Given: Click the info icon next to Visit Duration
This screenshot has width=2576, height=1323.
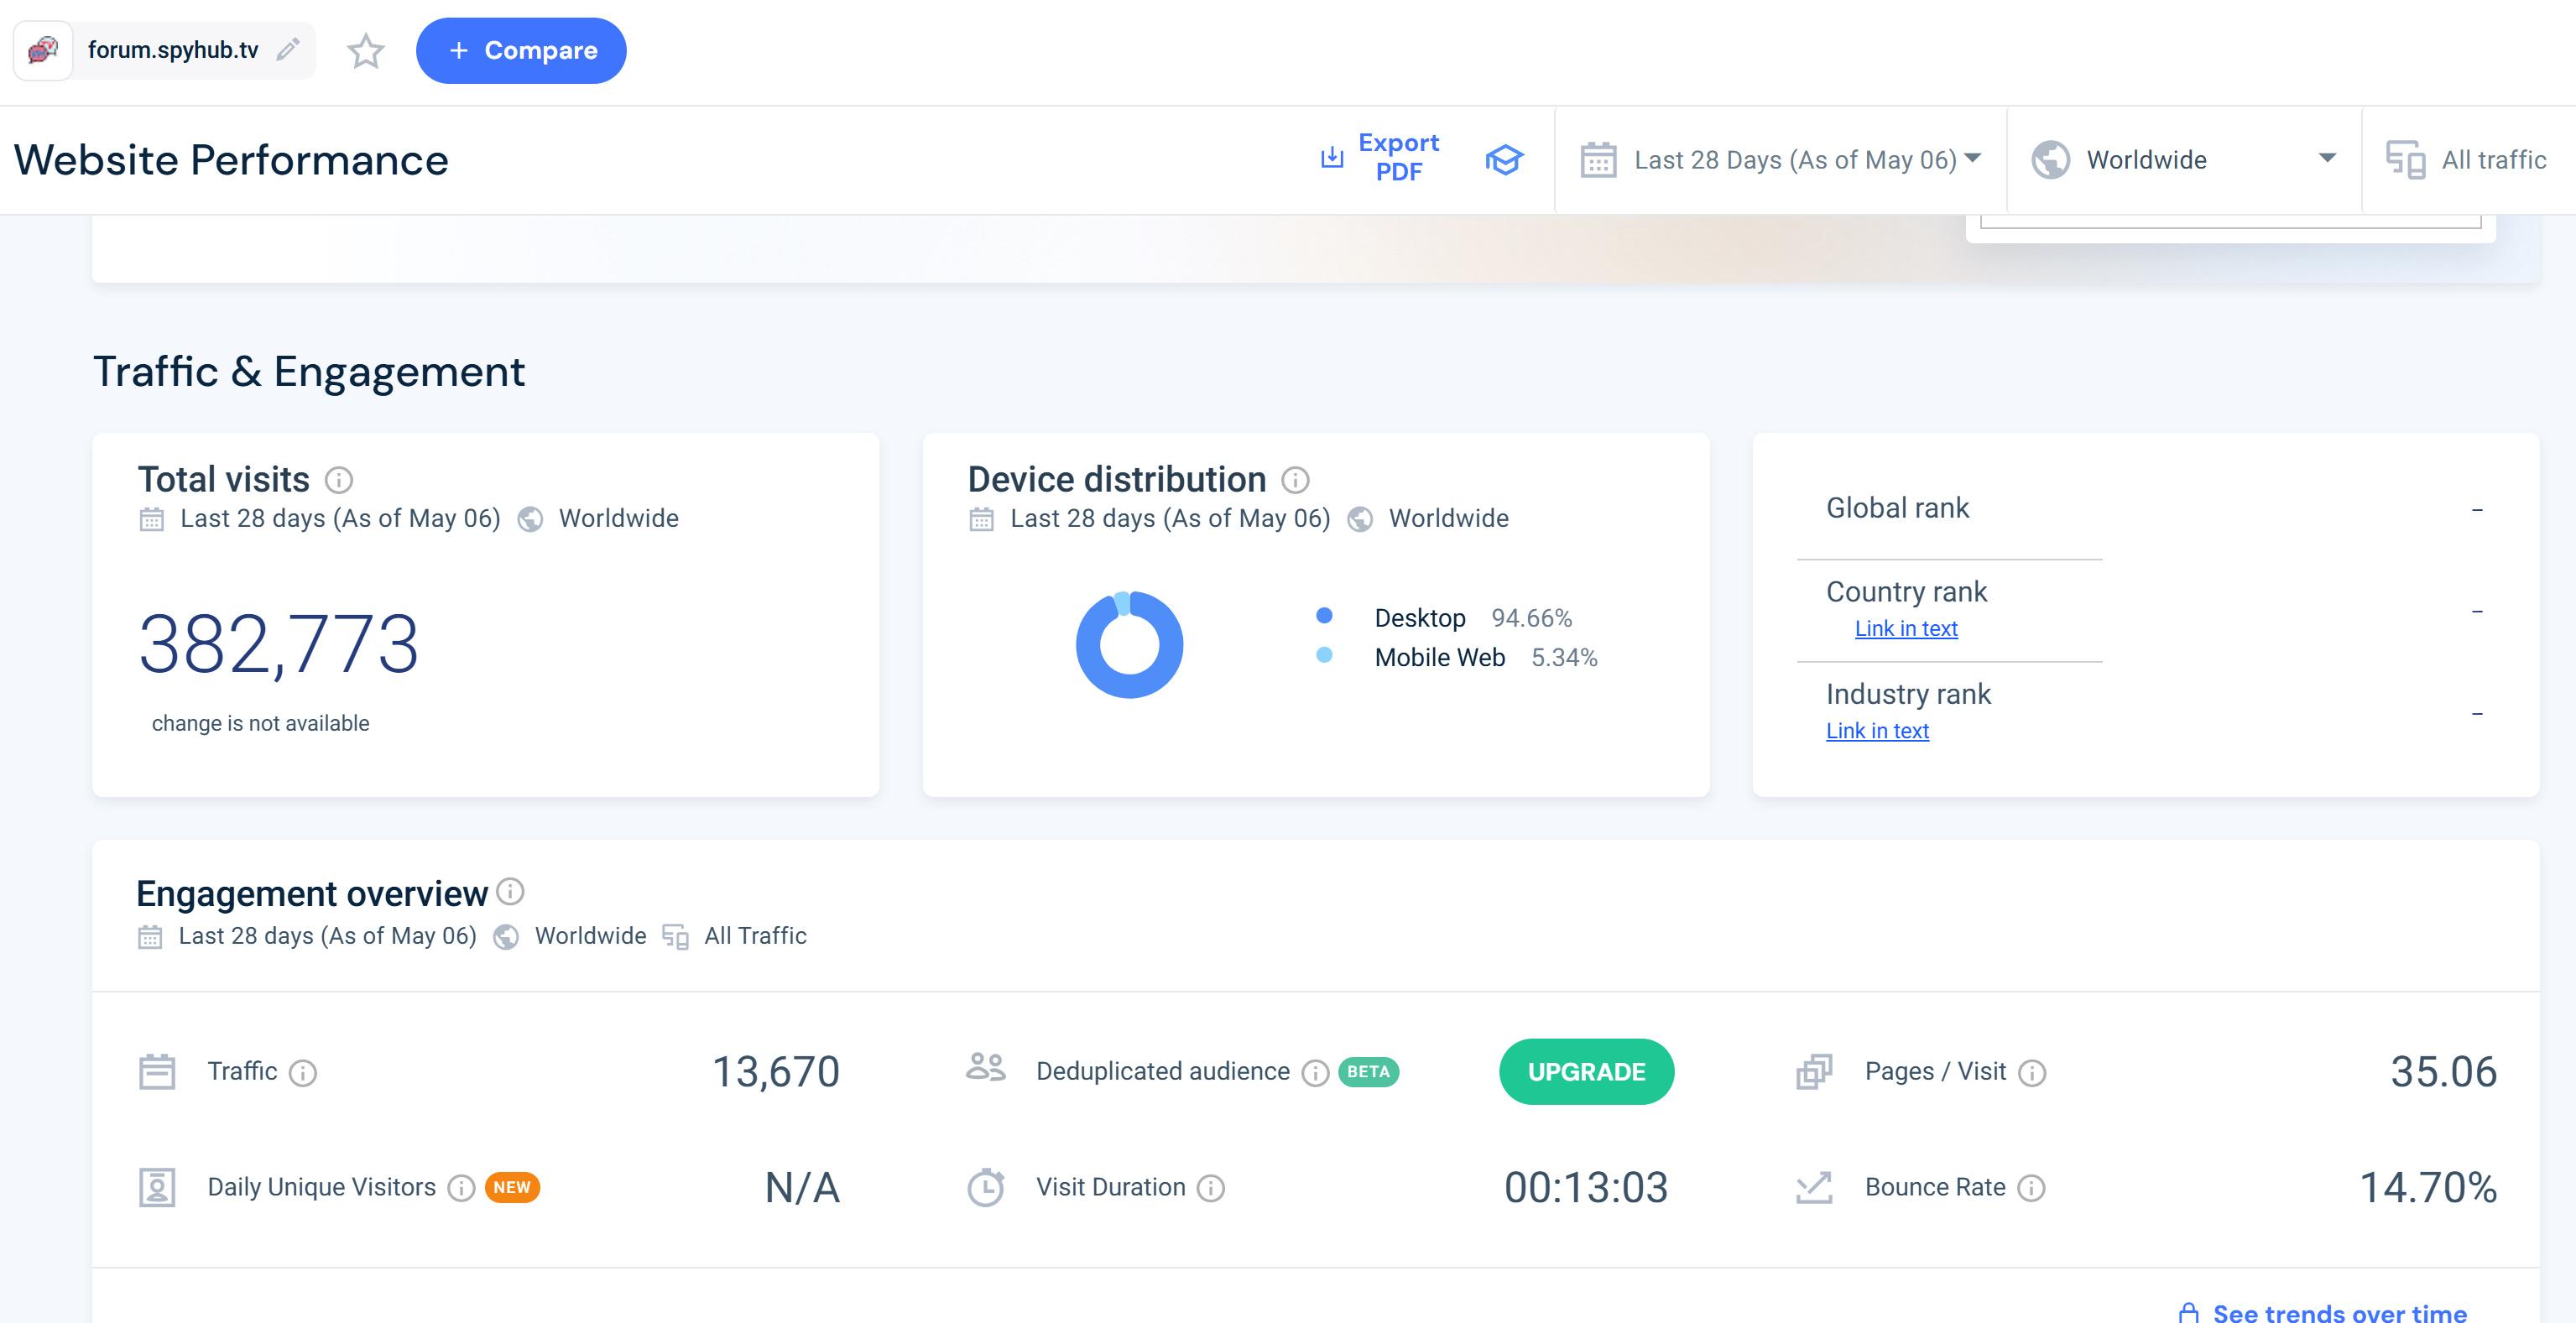Looking at the screenshot, I should 1211,1188.
